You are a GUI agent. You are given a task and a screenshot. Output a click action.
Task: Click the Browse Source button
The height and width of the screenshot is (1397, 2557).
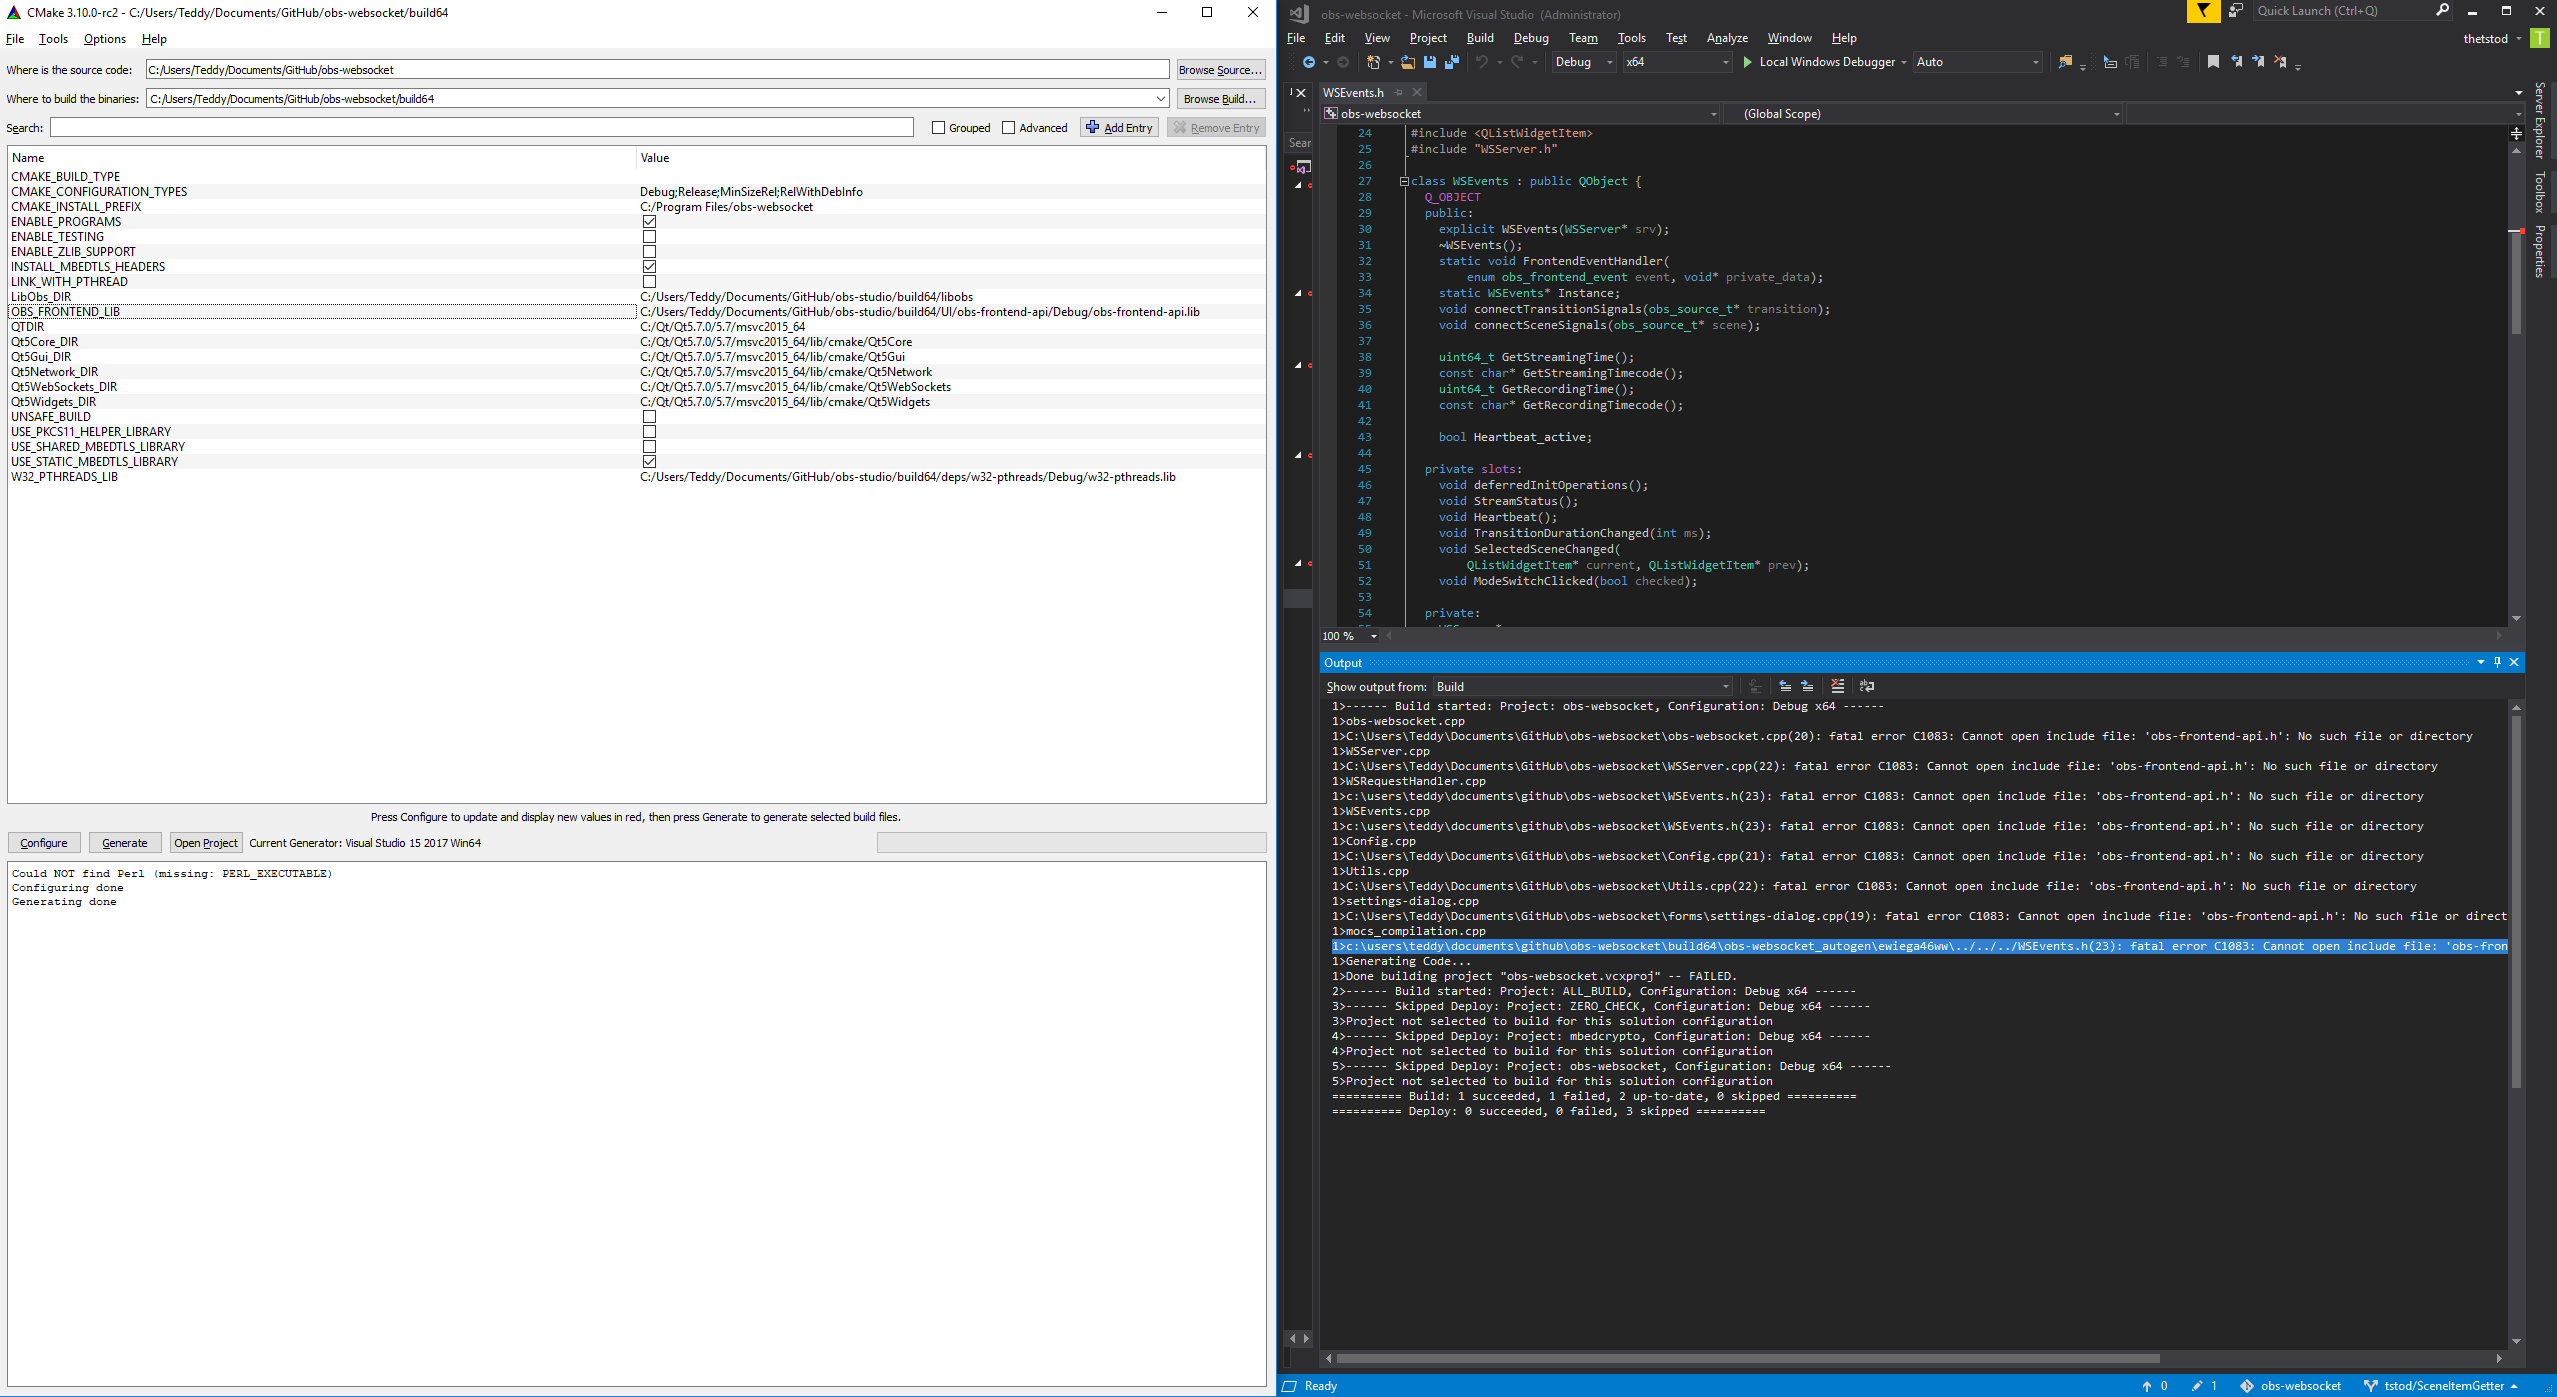pos(1219,69)
